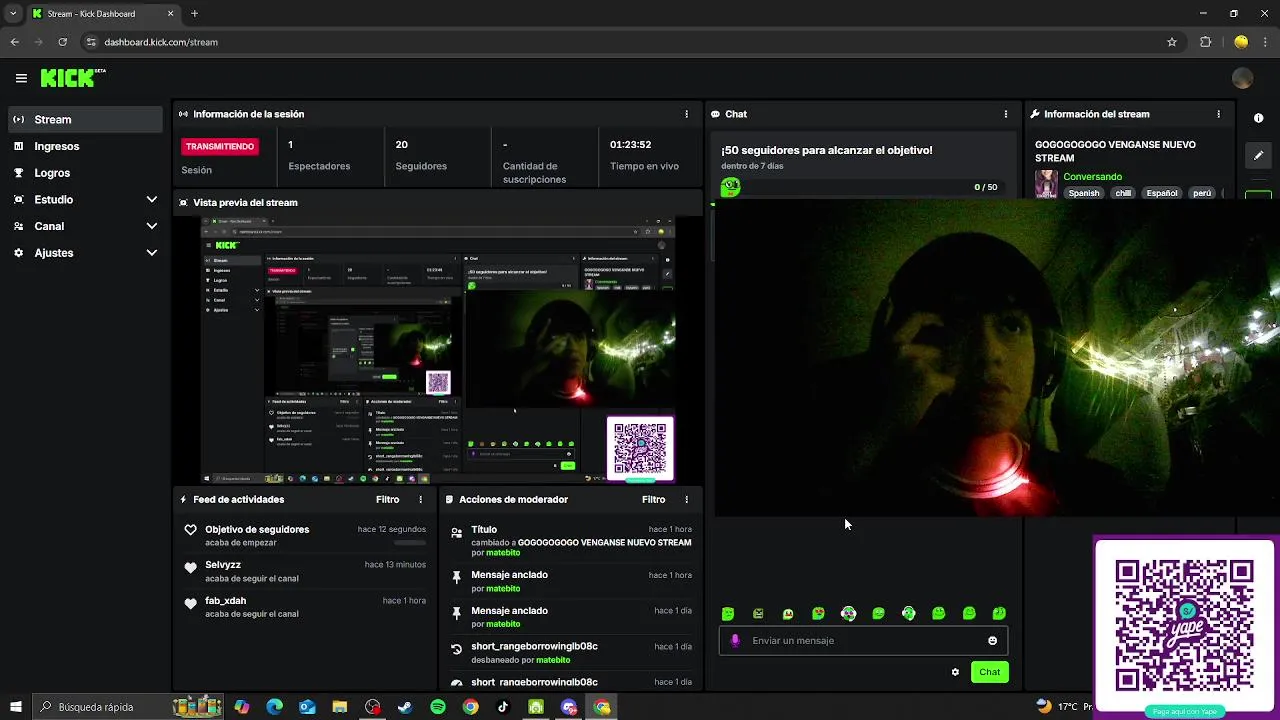1280x720 pixels.
Task: Click the Conversando category link
Action: pyautogui.click(x=1092, y=177)
